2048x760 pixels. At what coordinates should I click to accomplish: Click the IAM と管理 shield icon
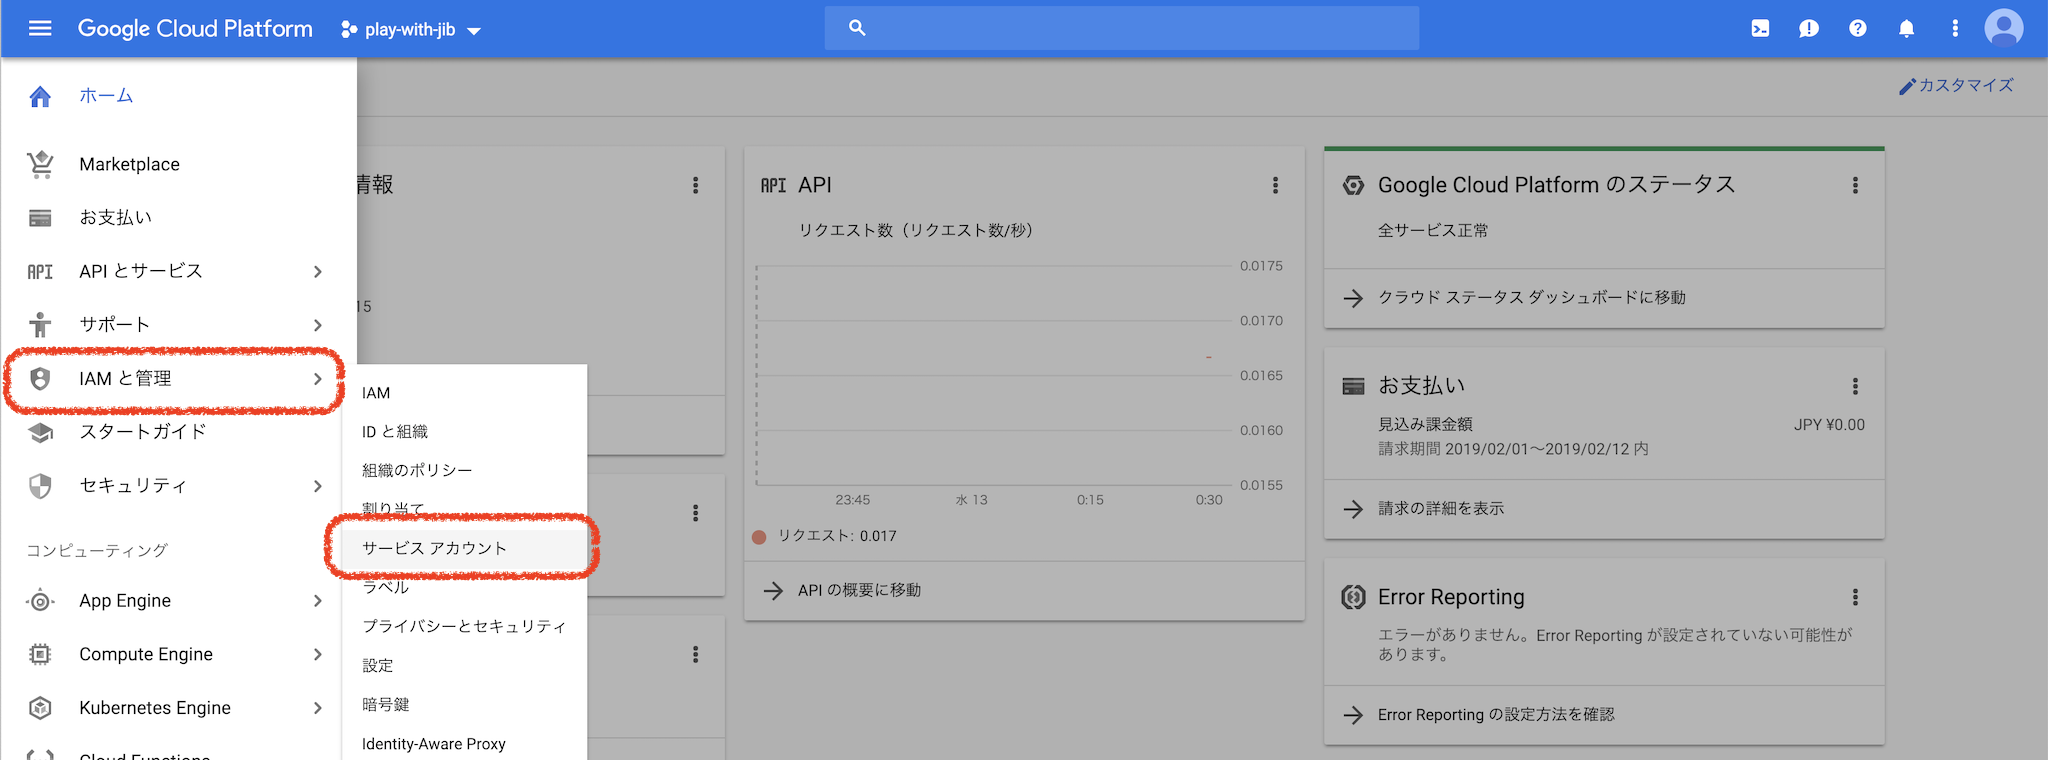pos(40,378)
